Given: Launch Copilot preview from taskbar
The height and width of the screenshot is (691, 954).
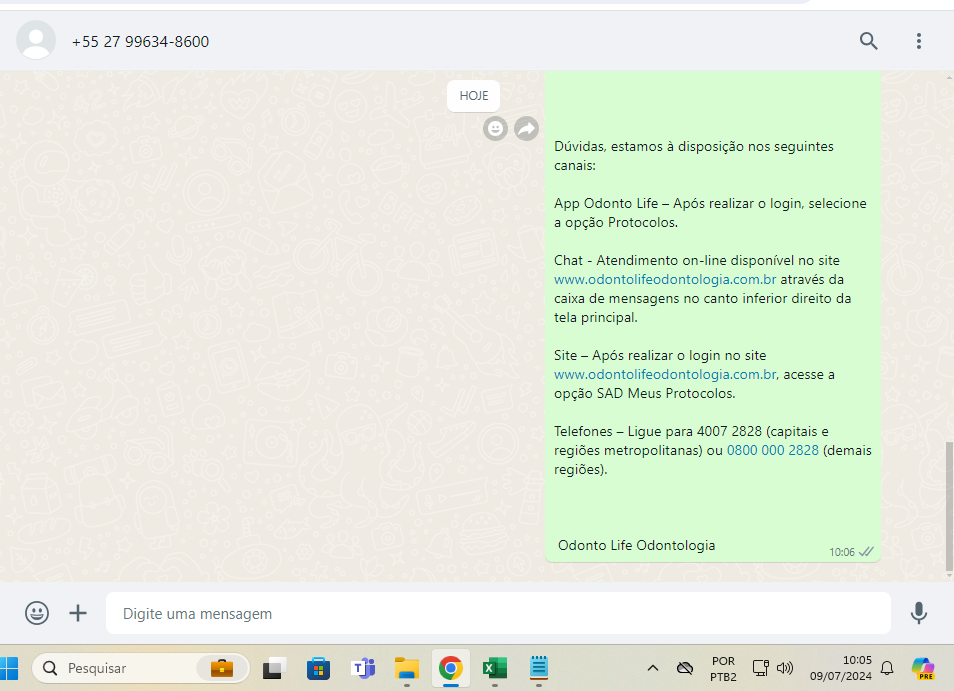Looking at the screenshot, I should [923, 668].
